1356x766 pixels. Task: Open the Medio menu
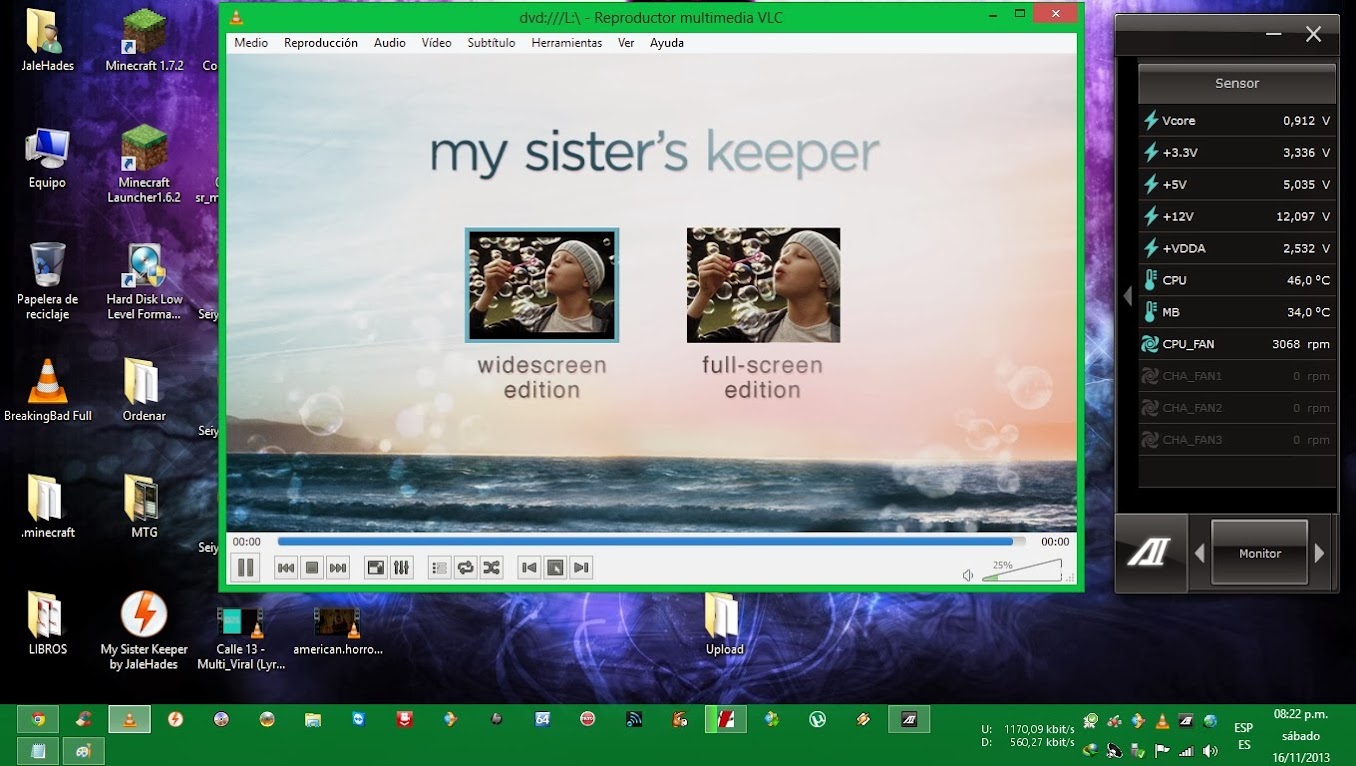[251, 43]
